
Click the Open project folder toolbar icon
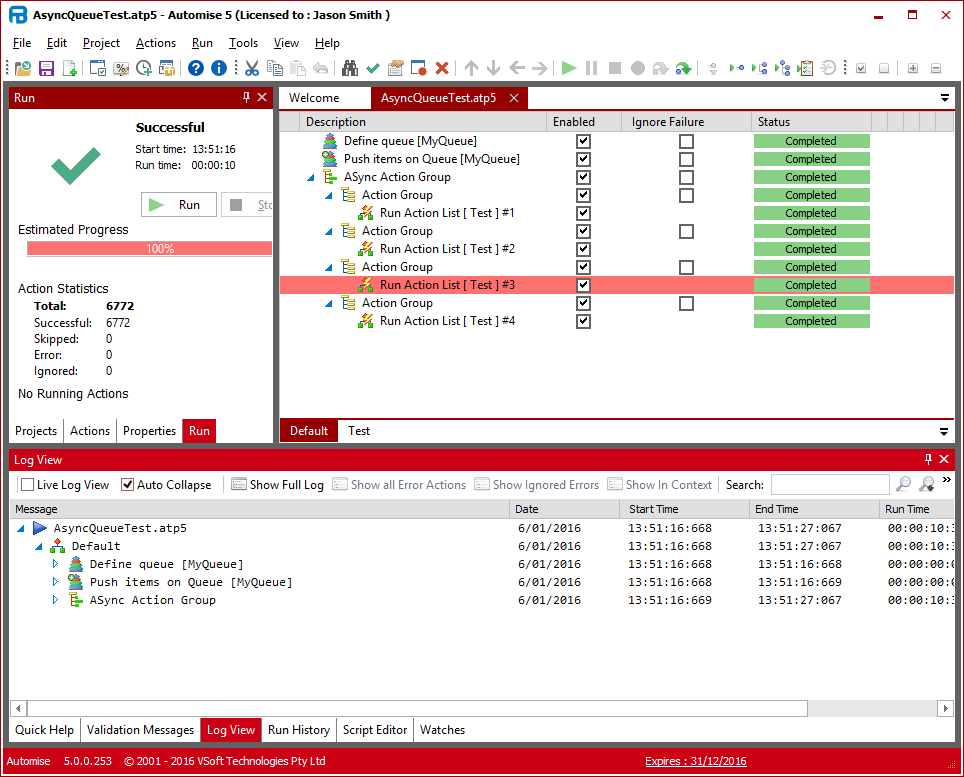tap(23, 68)
